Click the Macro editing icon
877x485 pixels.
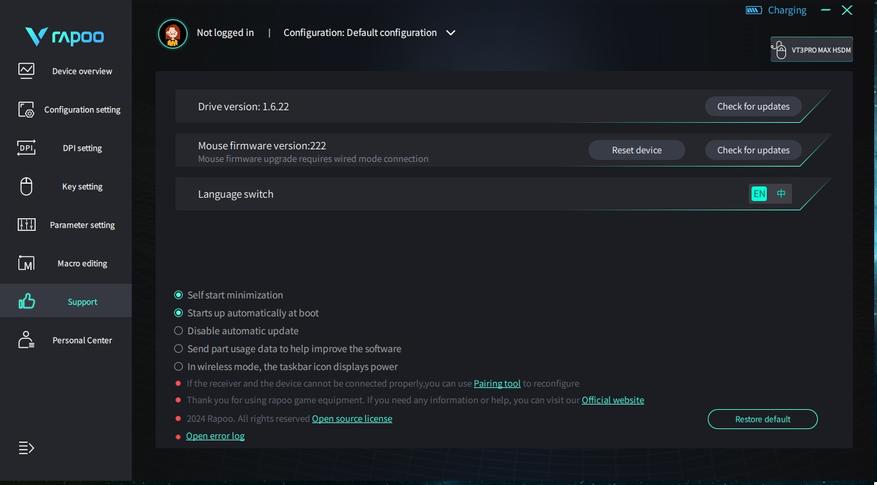click(26, 264)
